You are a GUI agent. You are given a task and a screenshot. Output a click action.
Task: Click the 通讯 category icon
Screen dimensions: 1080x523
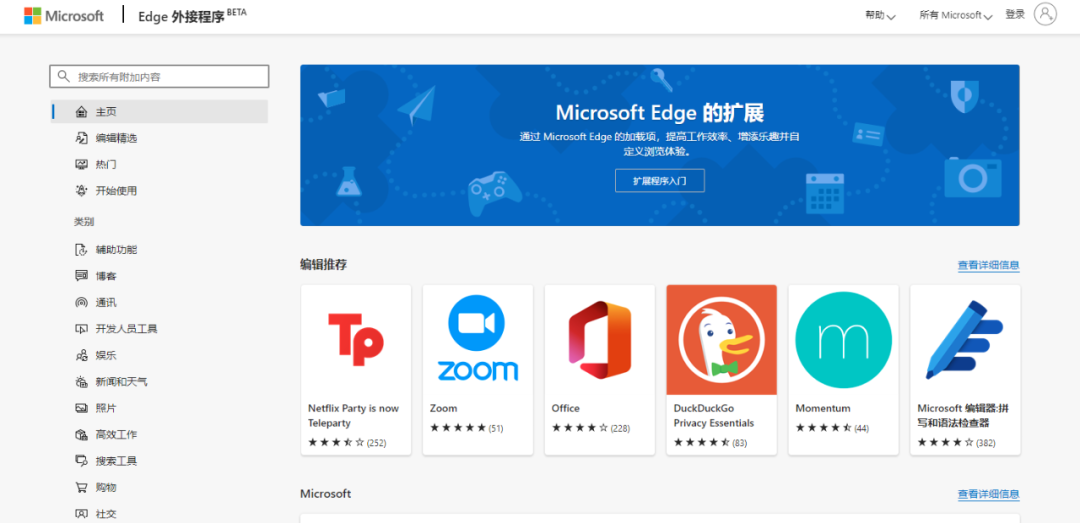coord(81,302)
